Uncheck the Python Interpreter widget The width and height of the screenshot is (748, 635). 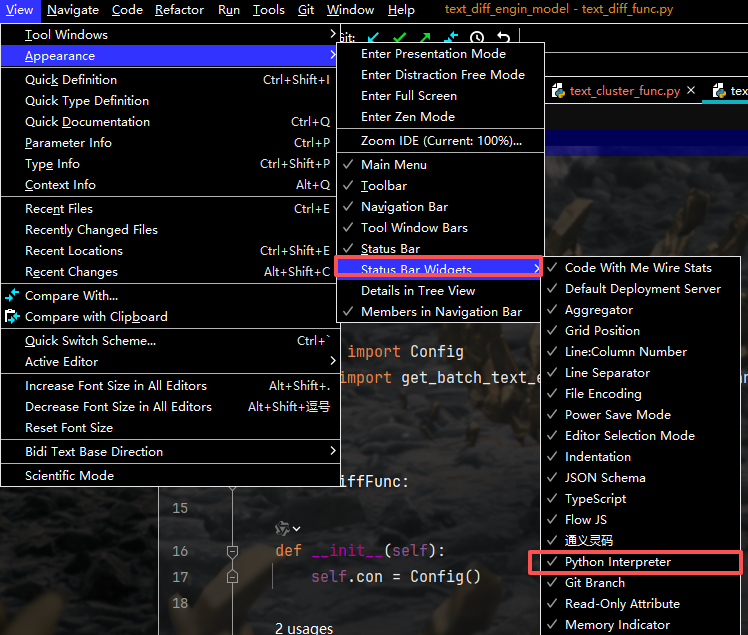click(641, 562)
